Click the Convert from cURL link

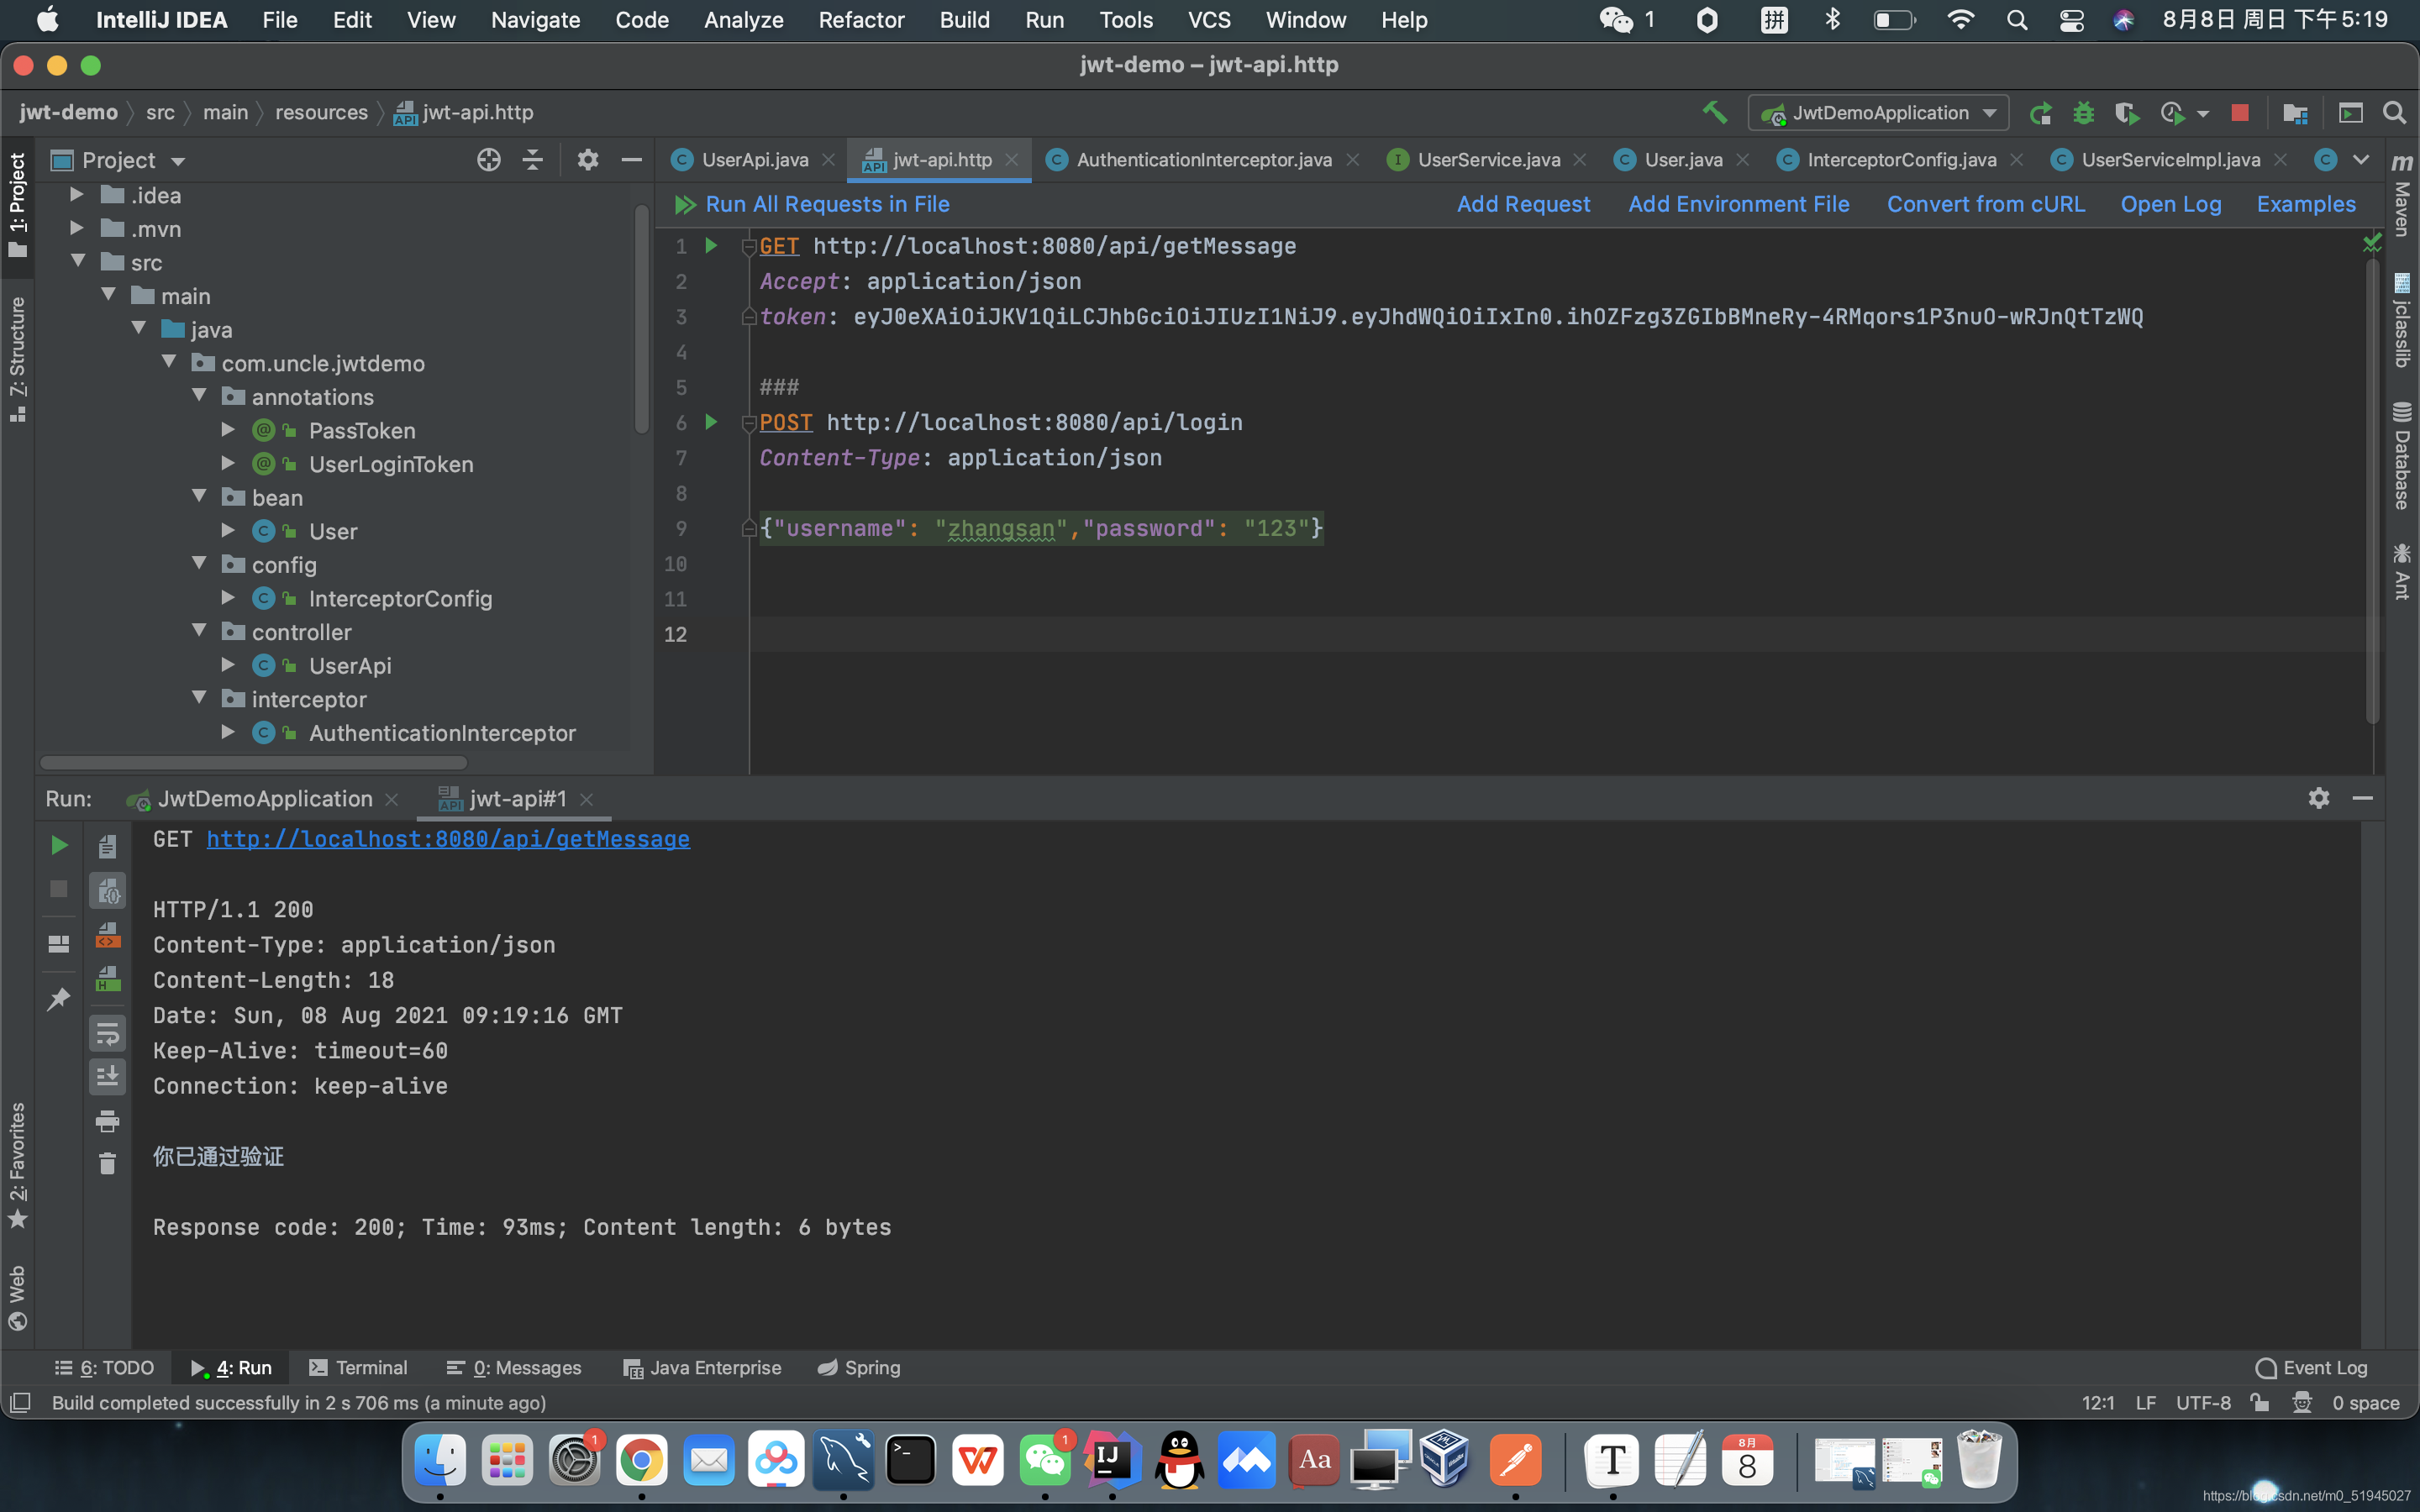point(1985,204)
